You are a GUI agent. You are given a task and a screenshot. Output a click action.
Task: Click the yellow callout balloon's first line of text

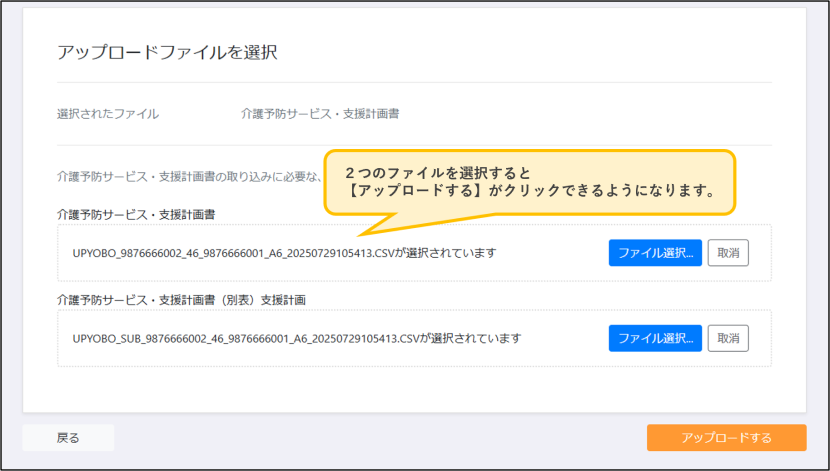pyautogui.click(x=437, y=173)
